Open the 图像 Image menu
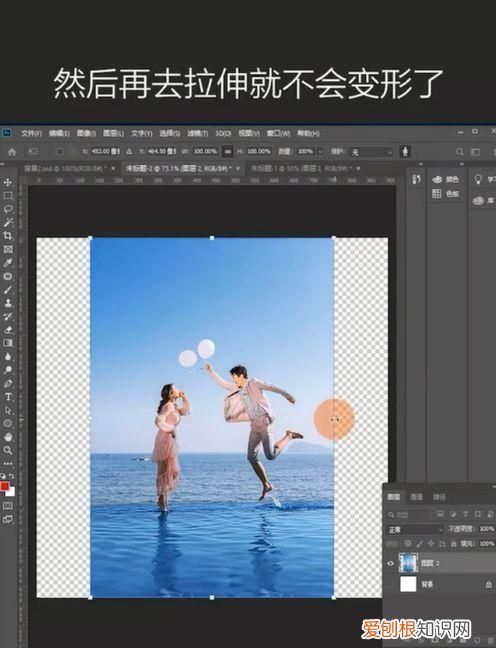The image size is (496, 648). [x=86, y=133]
